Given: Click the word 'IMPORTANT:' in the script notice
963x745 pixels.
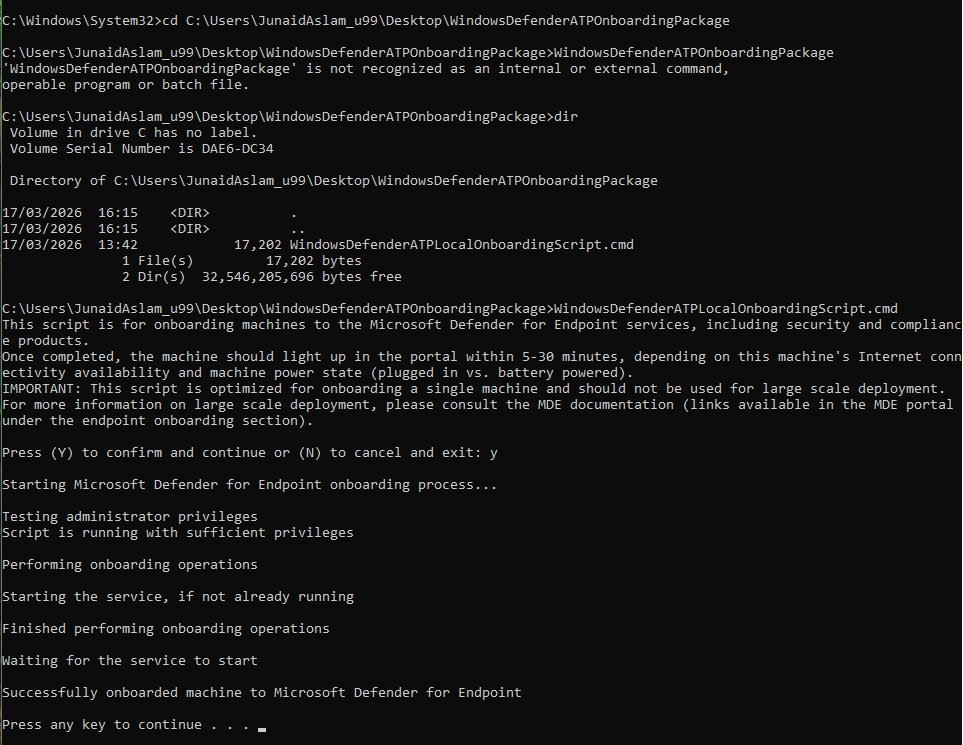Looking at the screenshot, I should (42, 389).
